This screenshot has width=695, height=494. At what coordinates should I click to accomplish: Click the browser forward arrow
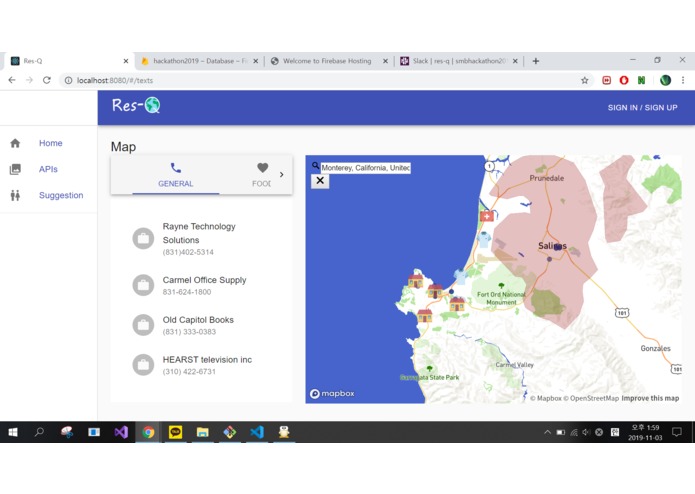(x=29, y=80)
